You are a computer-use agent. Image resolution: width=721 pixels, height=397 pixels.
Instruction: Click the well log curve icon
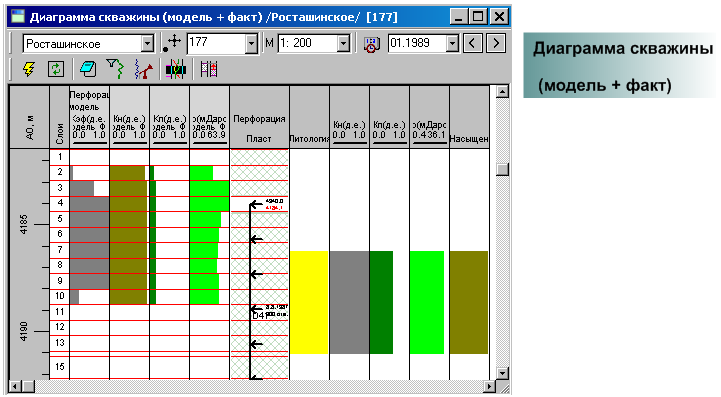pos(143,69)
